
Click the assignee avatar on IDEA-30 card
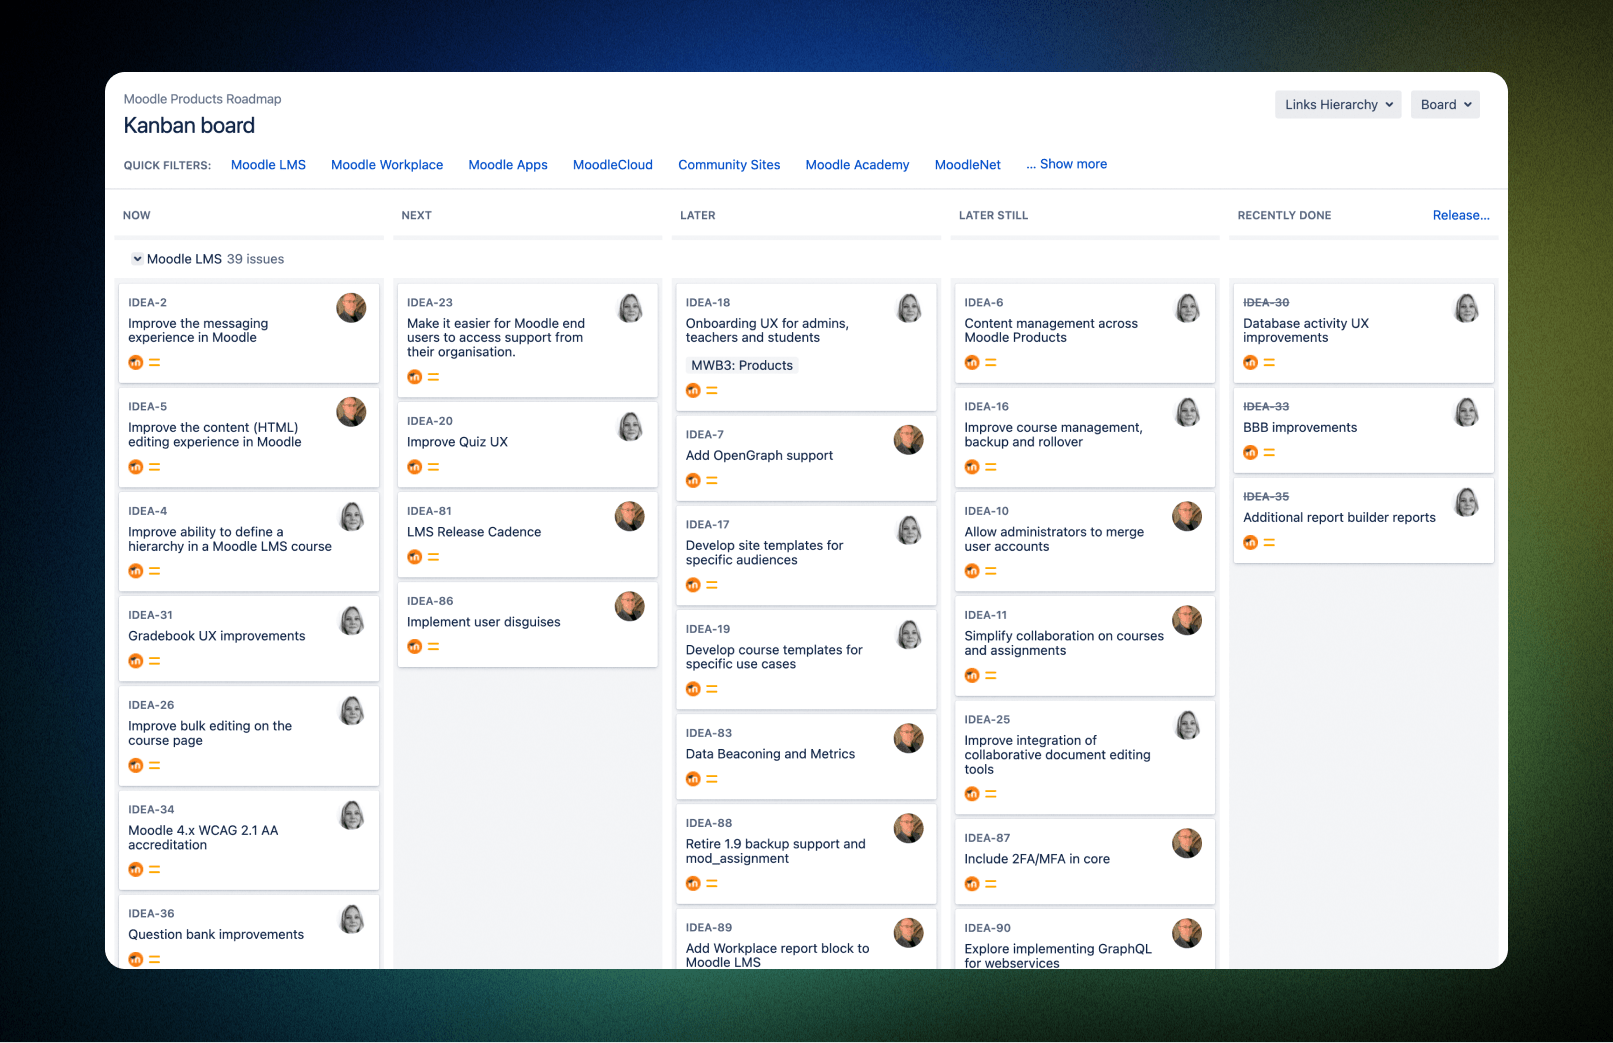pos(1467,308)
